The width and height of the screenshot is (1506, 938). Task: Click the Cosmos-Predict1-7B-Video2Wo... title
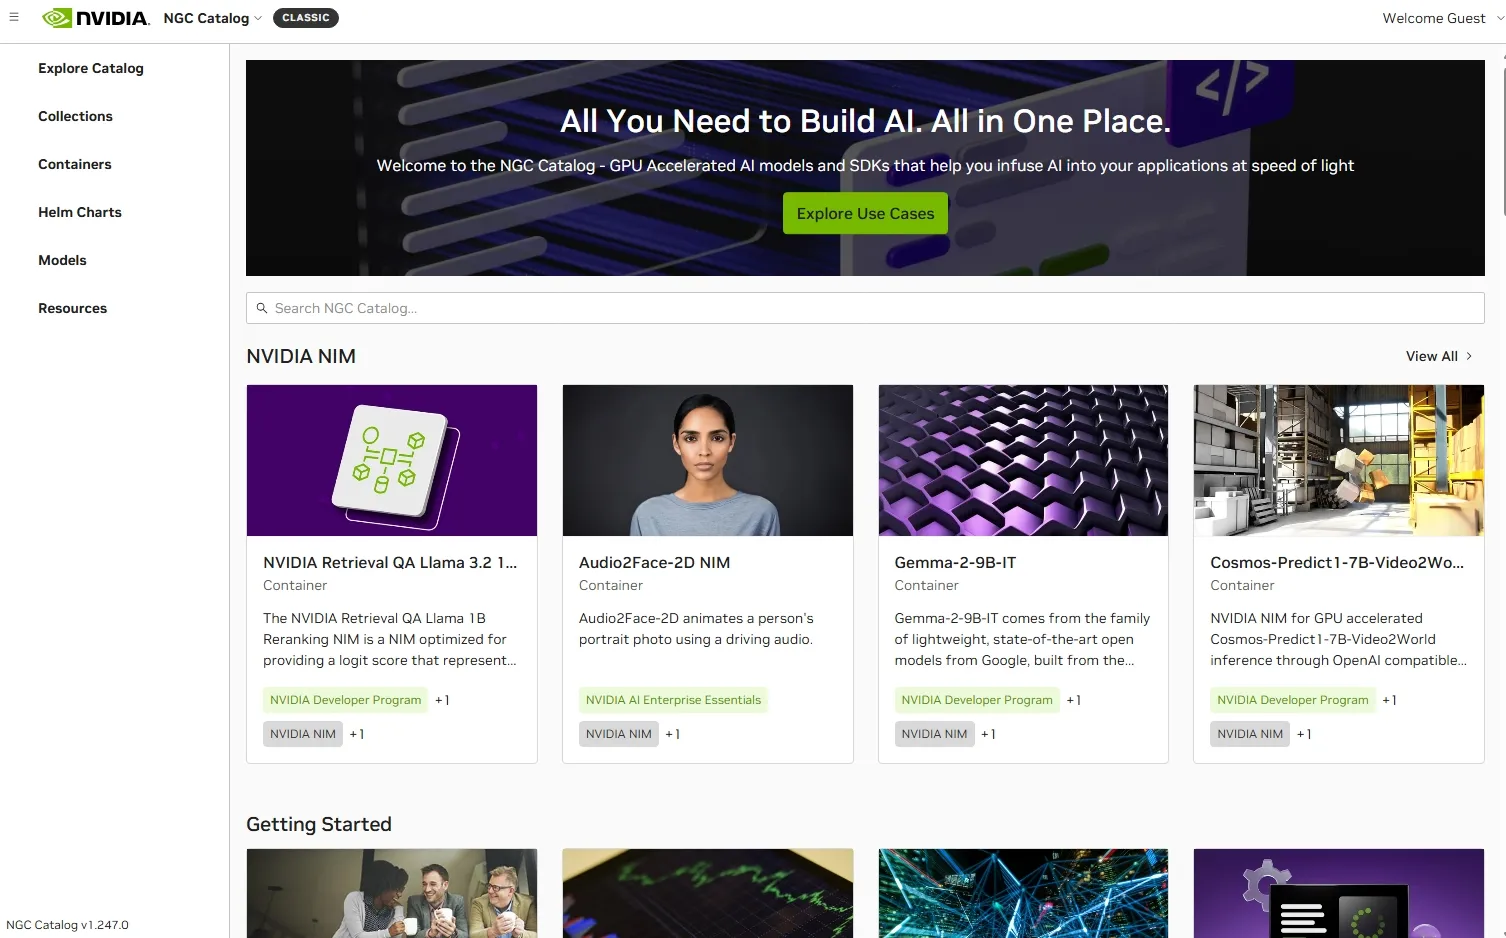pyautogui.click(x=1337, y=562)
